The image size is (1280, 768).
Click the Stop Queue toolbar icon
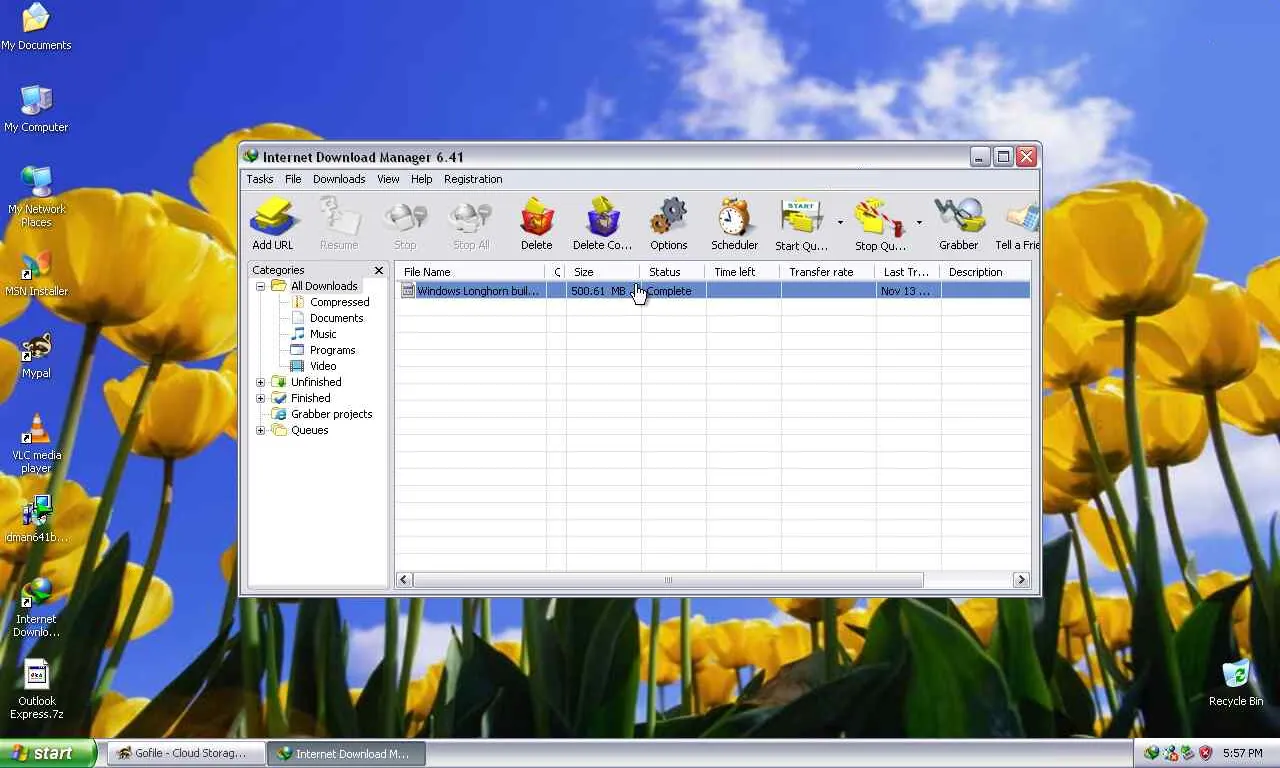click(x=880, y=223)
